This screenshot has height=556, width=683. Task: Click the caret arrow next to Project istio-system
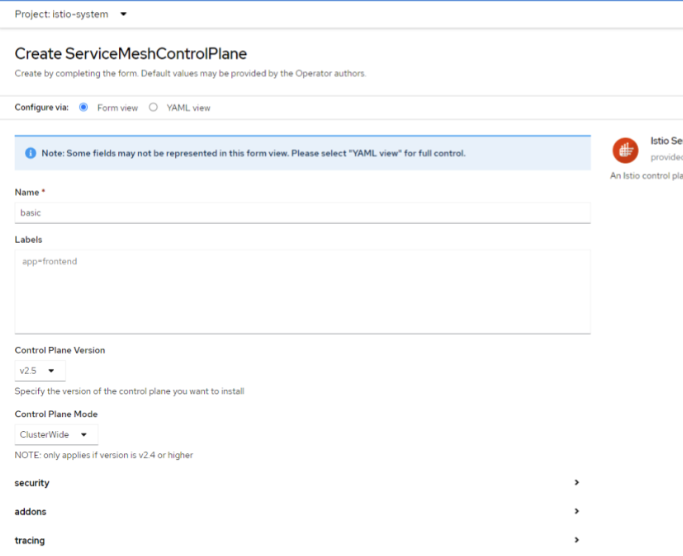click(x=123, y=15)
